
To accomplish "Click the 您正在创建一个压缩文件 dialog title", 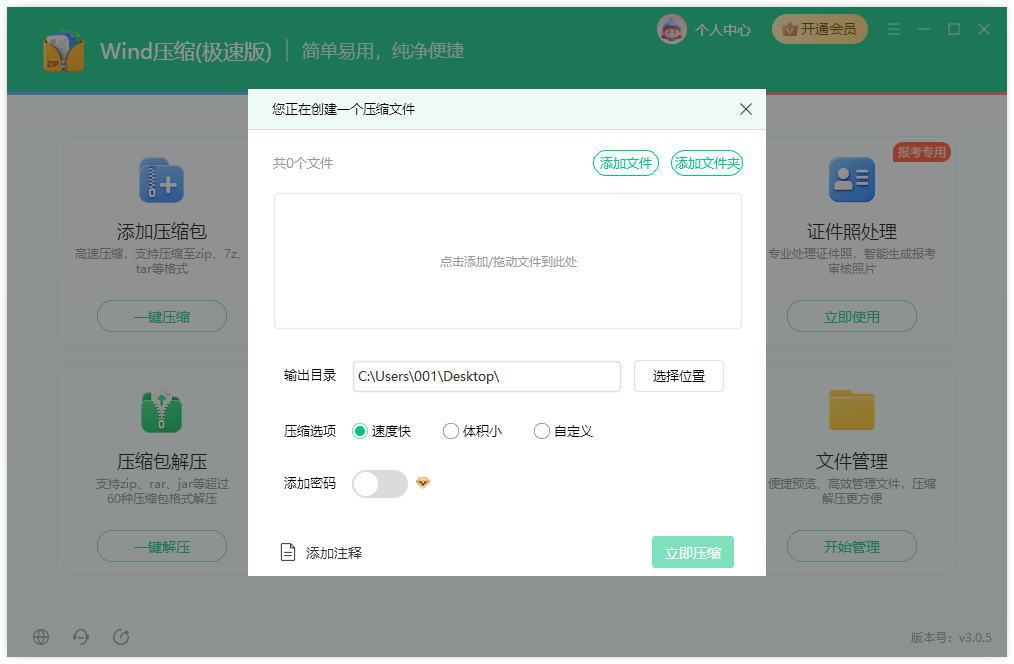I will [x=343, y=109].
